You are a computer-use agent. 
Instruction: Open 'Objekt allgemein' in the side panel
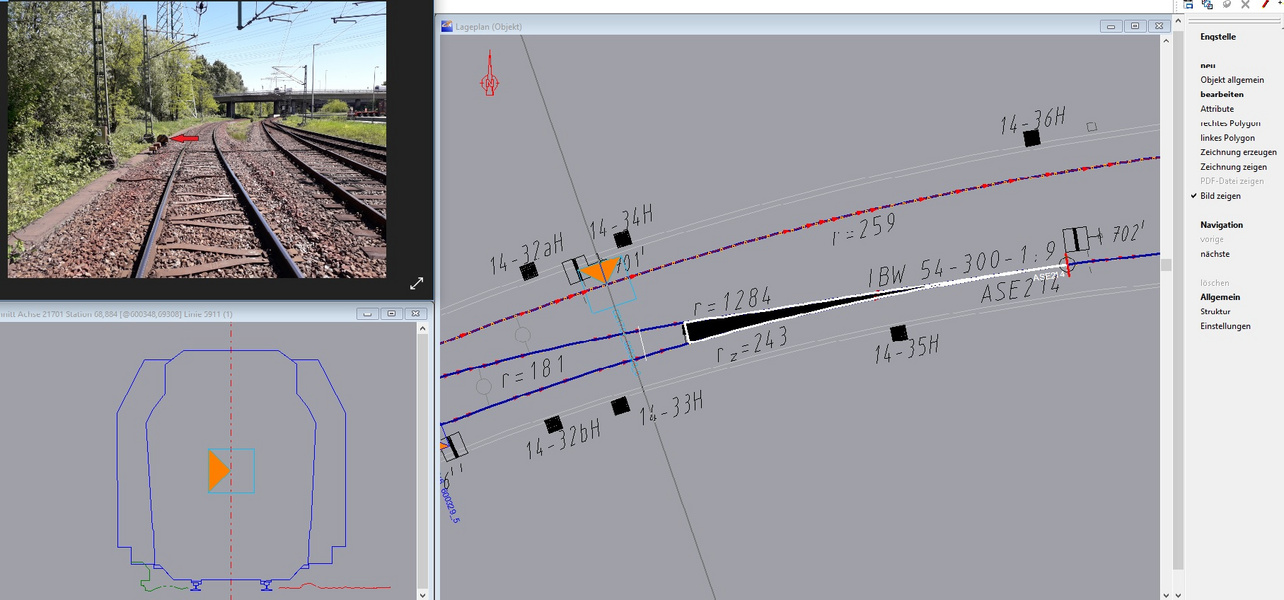coord(1232,80)
